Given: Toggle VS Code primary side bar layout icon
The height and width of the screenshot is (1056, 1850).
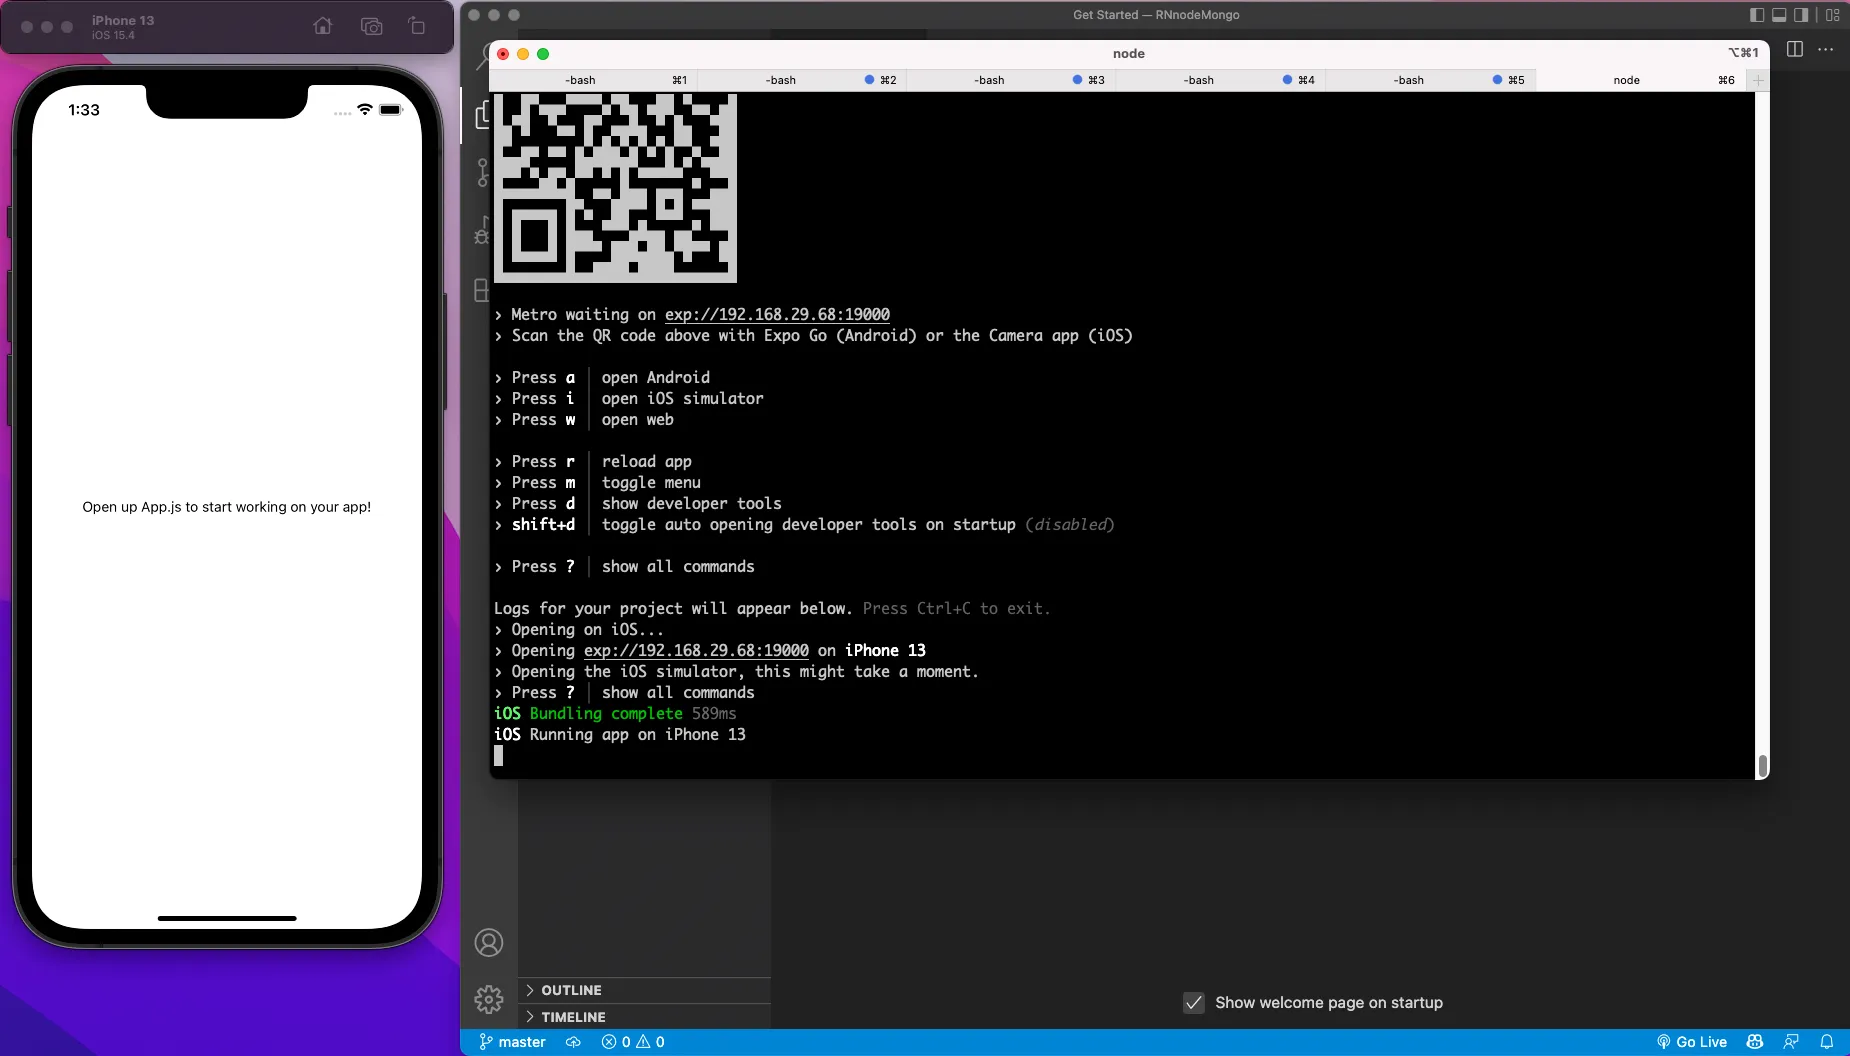Looking at the screenshot, I should [x=1757, y=15].
